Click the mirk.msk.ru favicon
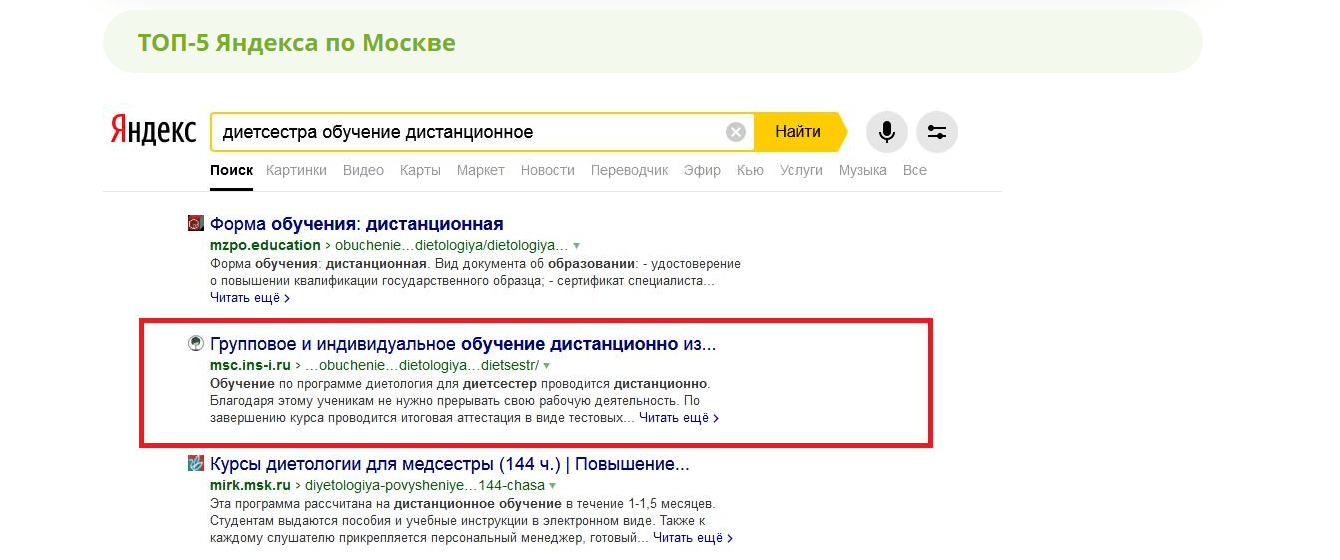This screenshot has width=1340, height=560. tap(196, 464)
